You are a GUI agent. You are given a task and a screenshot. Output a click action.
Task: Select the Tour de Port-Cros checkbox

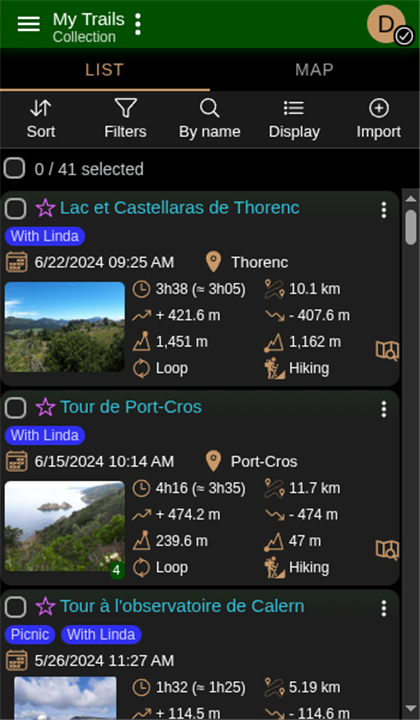(x=16, y=408)
